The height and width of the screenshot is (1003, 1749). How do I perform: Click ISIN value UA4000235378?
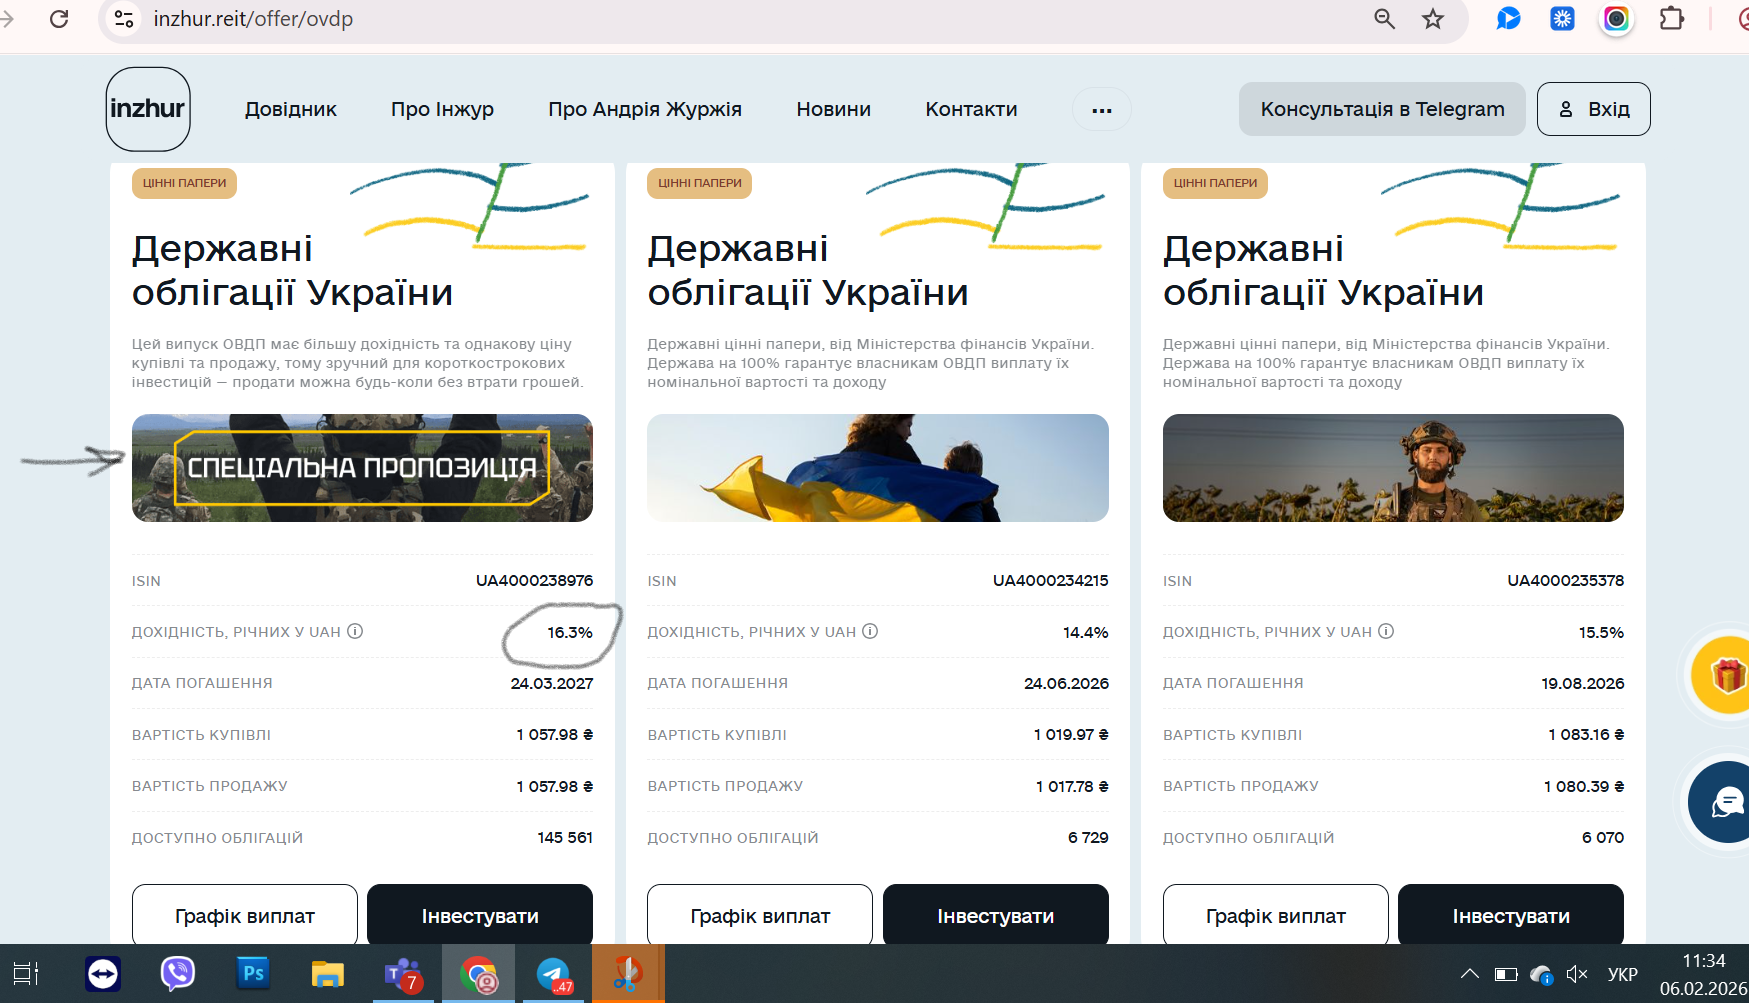click(1565, 580)
